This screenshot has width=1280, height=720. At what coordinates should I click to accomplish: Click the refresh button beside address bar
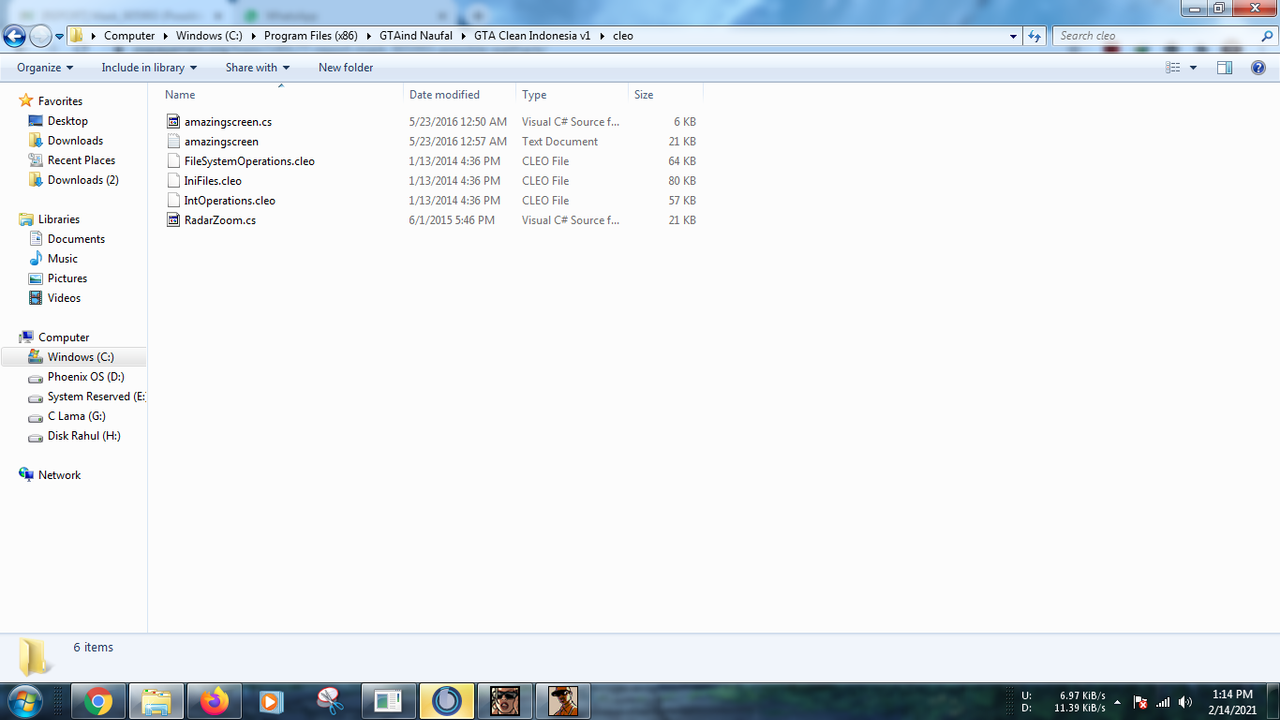coord(1035,36)
